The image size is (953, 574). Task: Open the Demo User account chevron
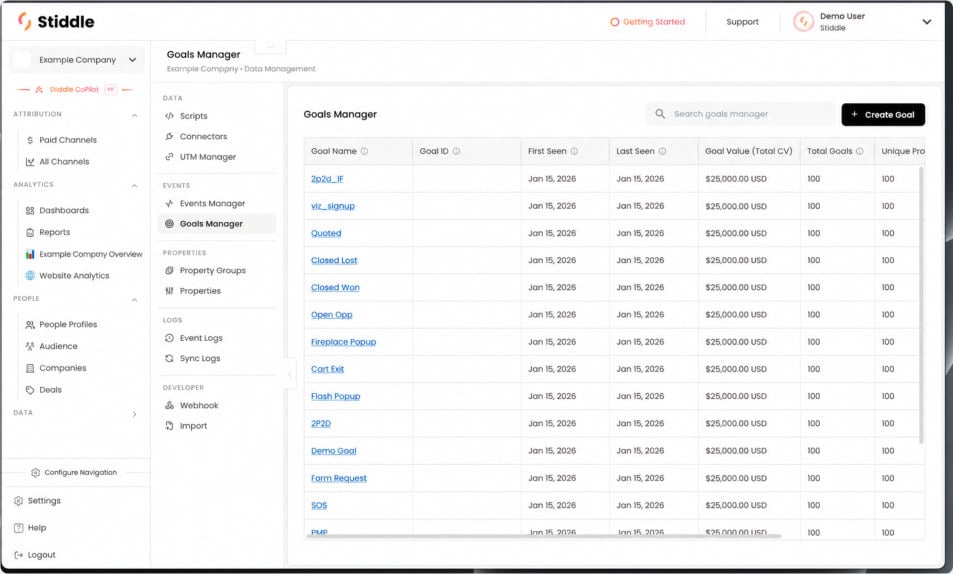(927, 22)
